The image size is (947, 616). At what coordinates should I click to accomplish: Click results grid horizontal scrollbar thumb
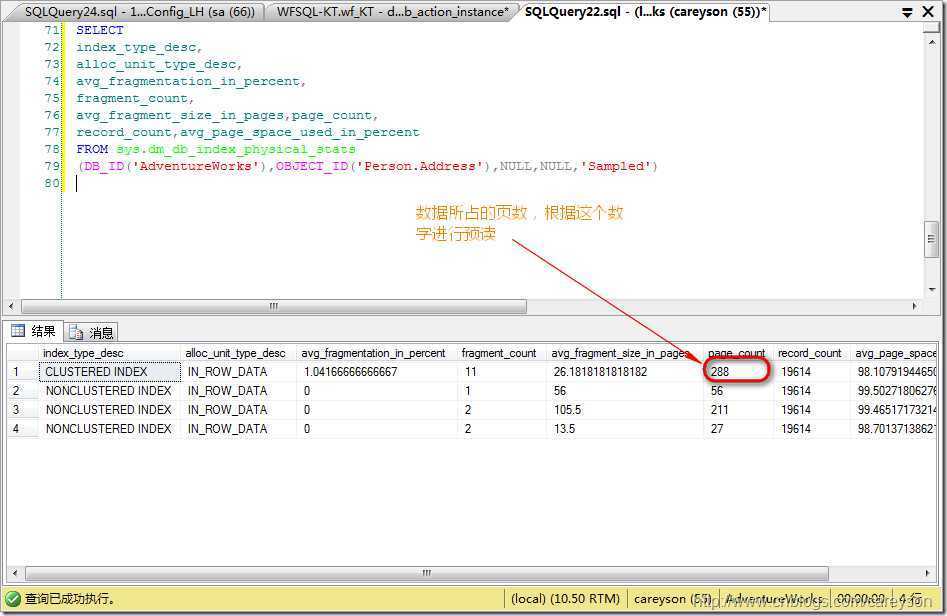click(x=426, y=573)
